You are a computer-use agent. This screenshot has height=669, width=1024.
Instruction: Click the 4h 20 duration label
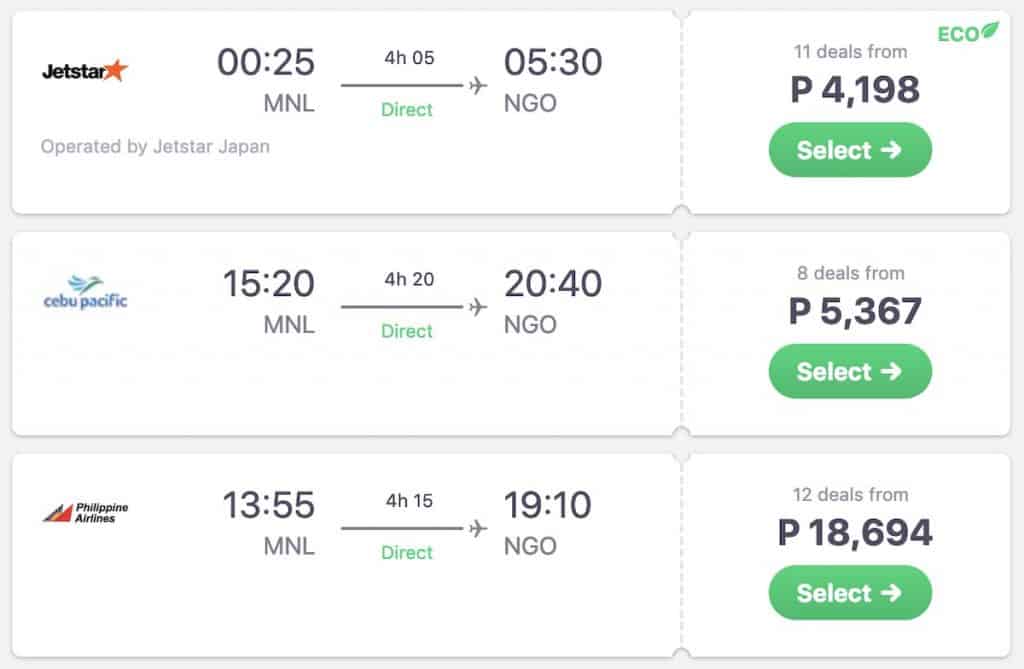[x=409, y=279]
